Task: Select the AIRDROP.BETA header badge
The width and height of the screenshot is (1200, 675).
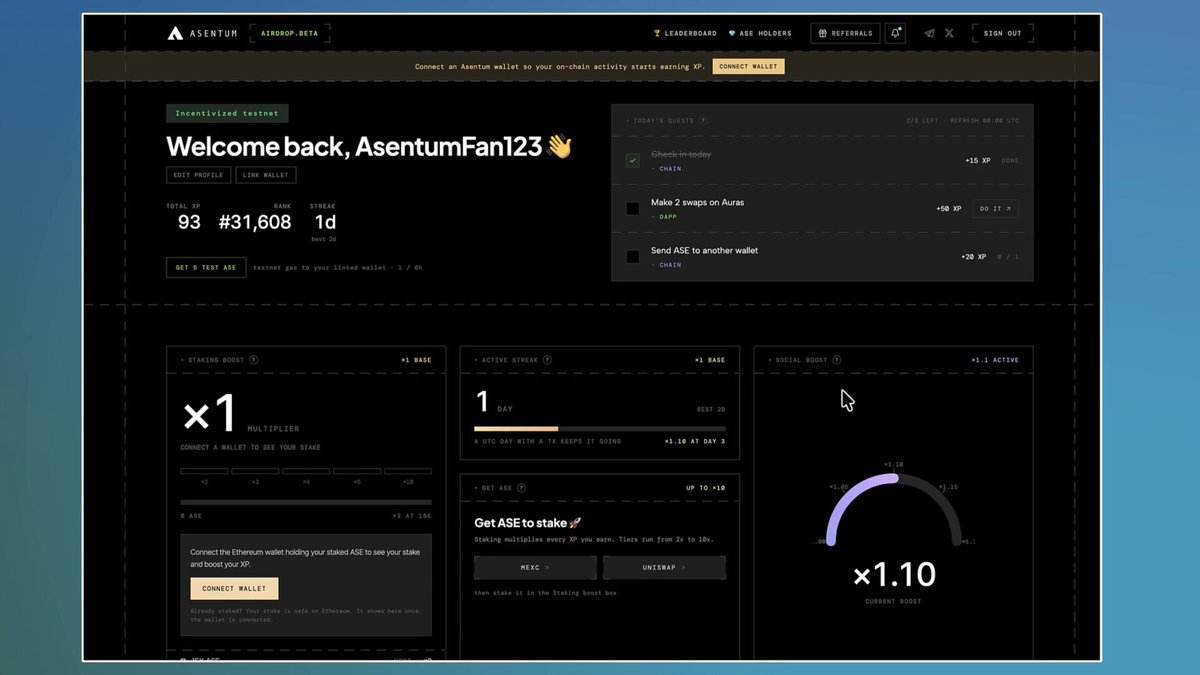Action: click(x=289, y=33)
